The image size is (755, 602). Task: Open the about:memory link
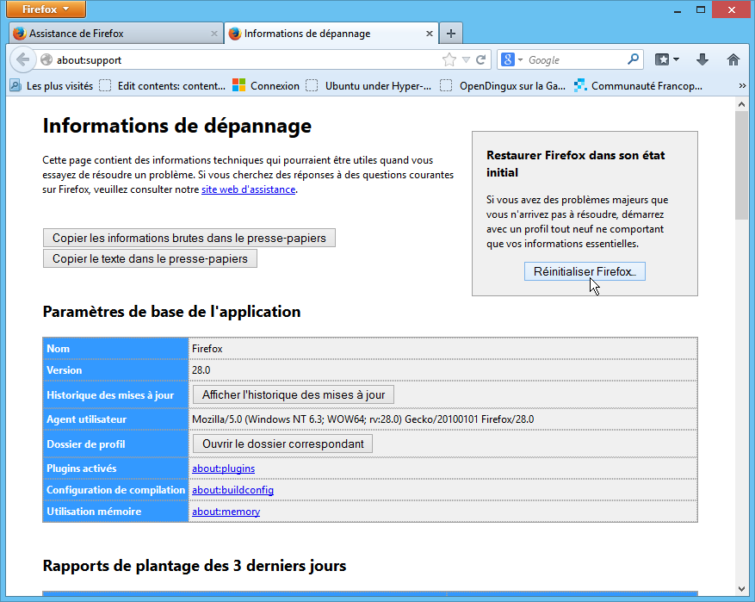tap(226, 511)
